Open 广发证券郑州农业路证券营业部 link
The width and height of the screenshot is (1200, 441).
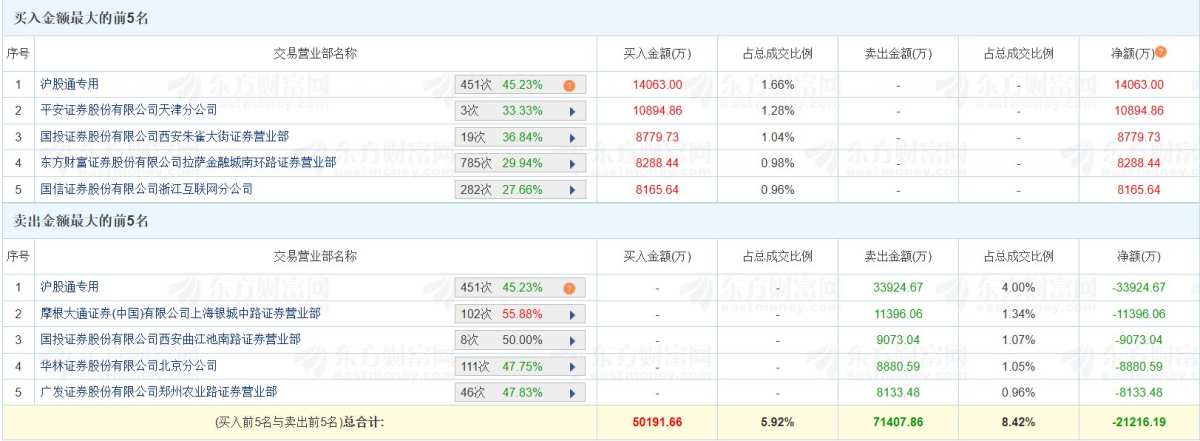(x=159, y=391)
